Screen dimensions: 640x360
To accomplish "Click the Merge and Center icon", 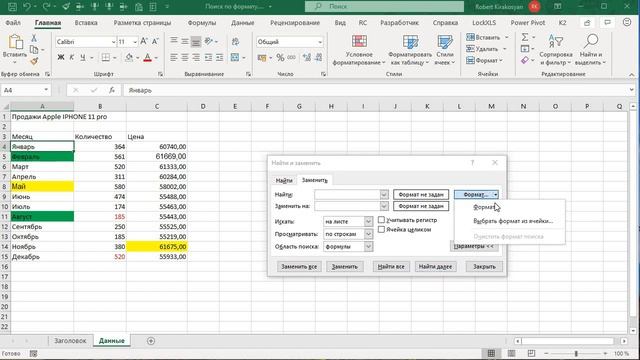I will click(235, 58).
